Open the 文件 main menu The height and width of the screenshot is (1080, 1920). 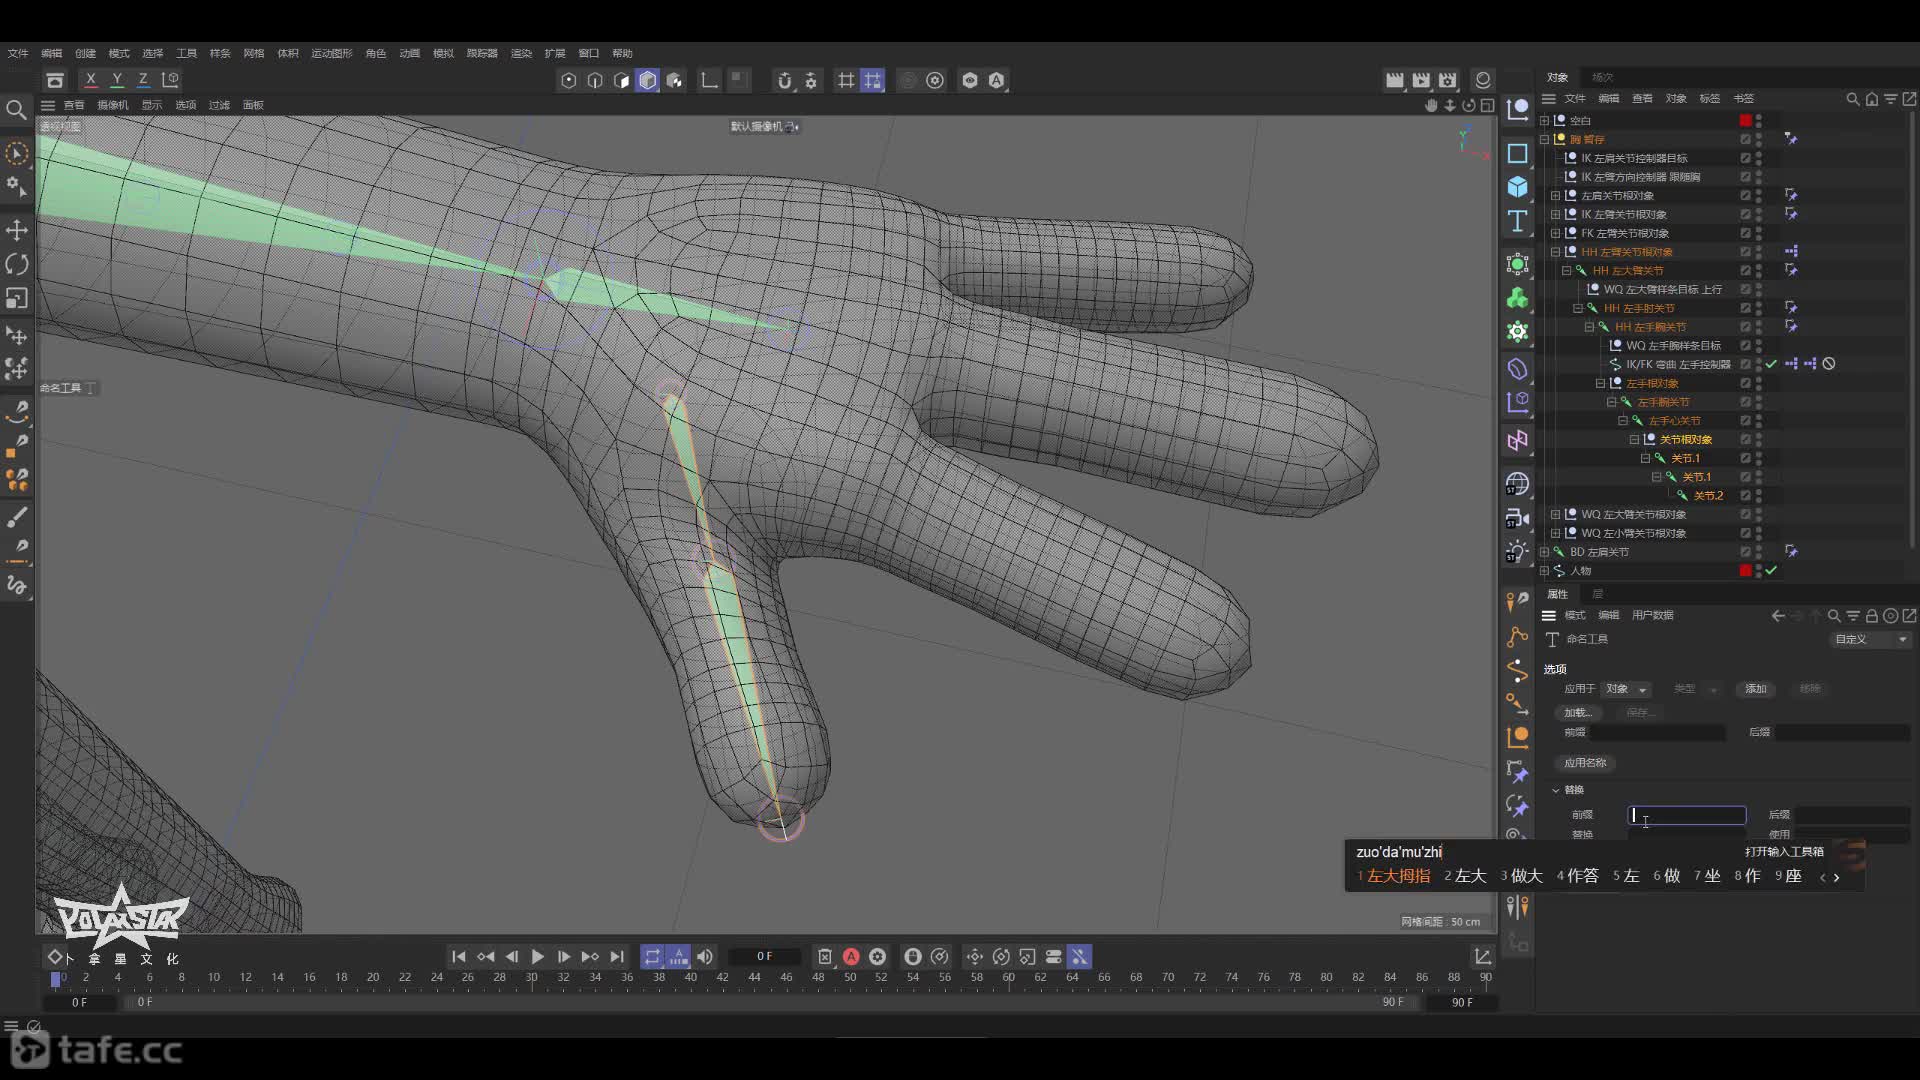point(18,53)
